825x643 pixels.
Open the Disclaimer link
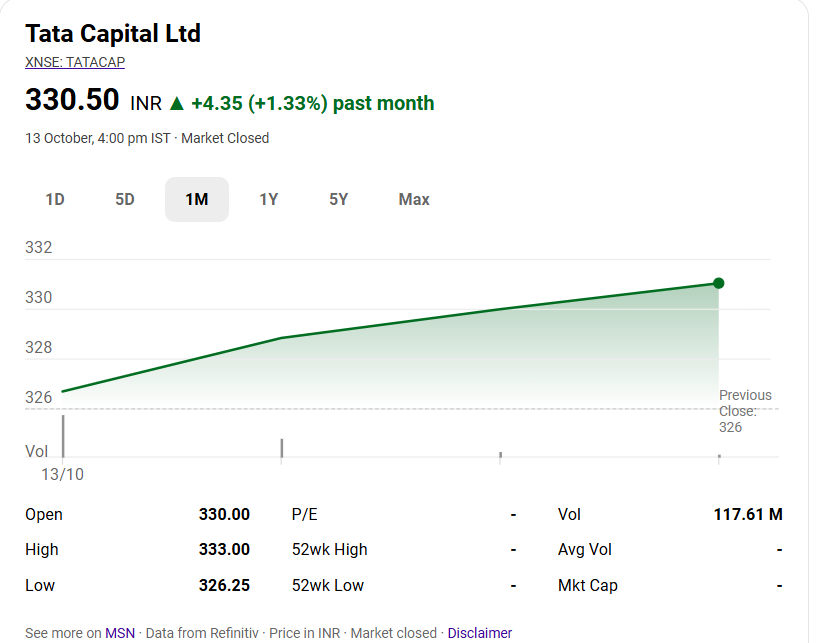[x=480, y=633]
